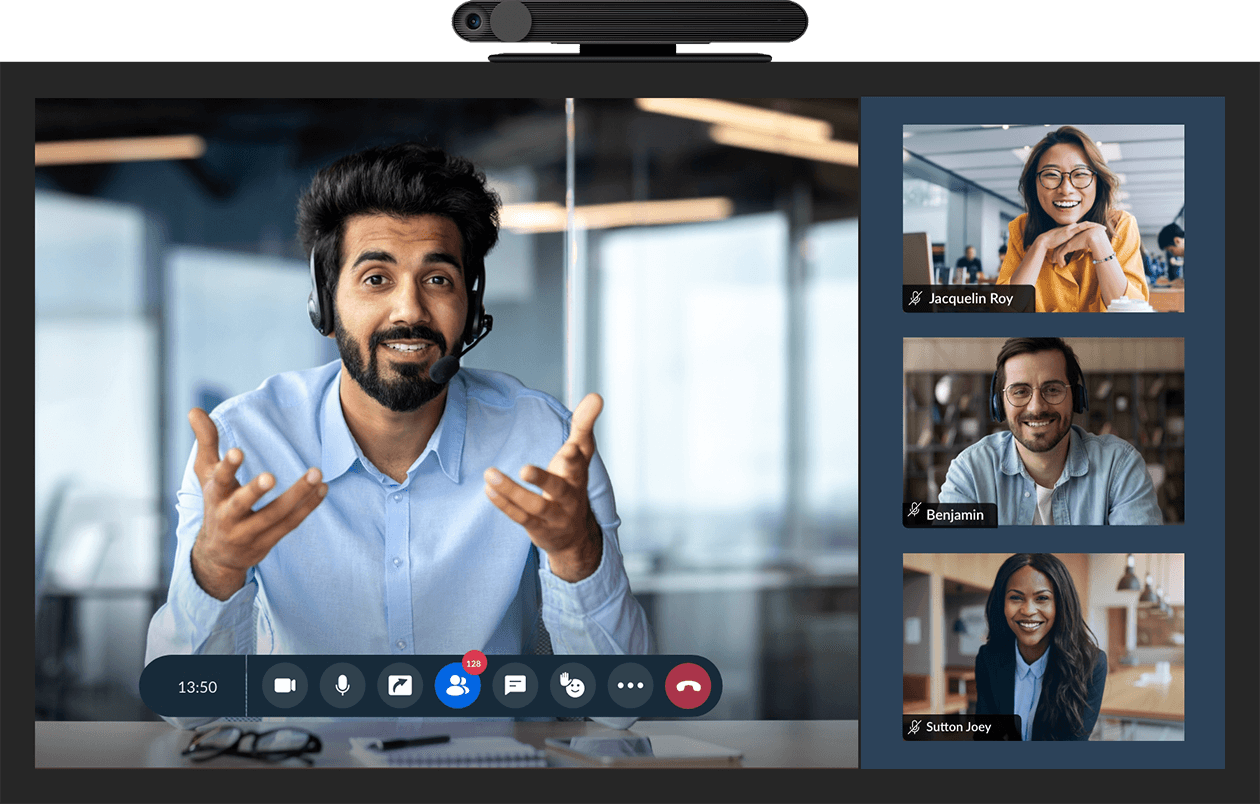The height and width of the screenshot is (804, 1260).
Task: Expand the three-dot more options menu
Action: click(630, 686)
